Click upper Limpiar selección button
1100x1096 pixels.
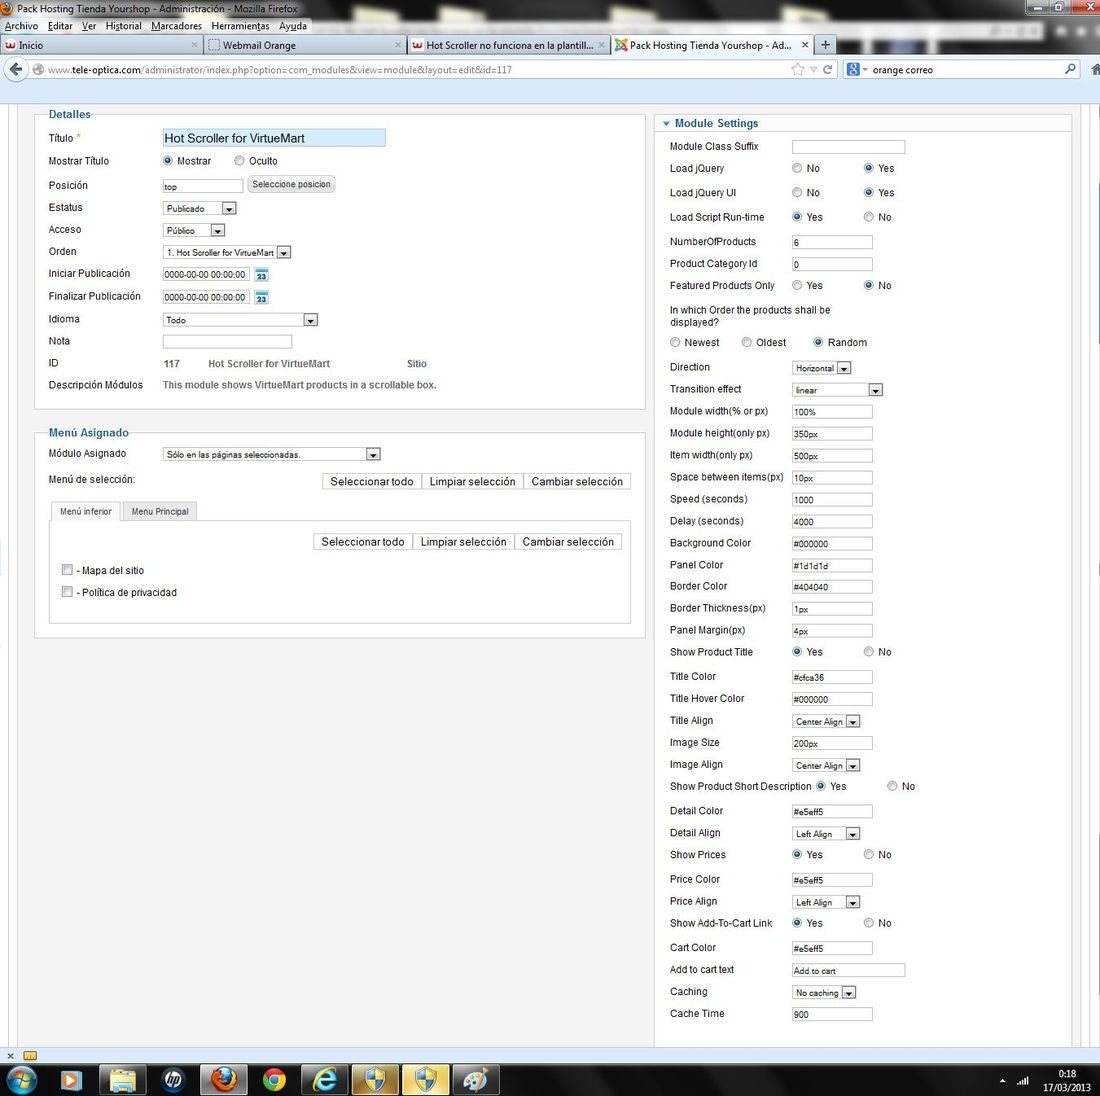click(472, 481)
